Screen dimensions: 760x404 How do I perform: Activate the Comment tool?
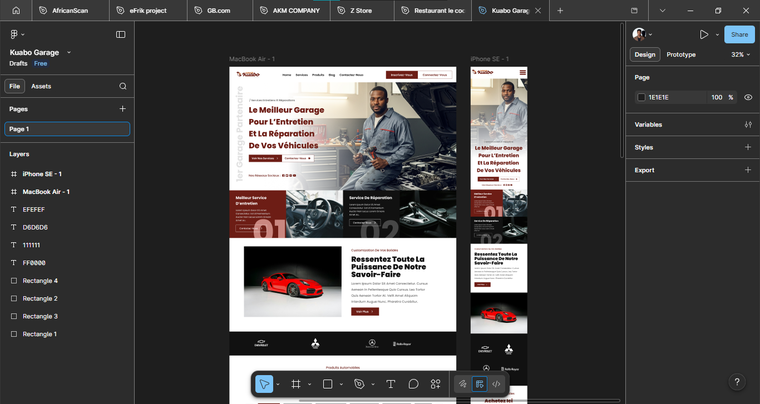pos(413,384)
